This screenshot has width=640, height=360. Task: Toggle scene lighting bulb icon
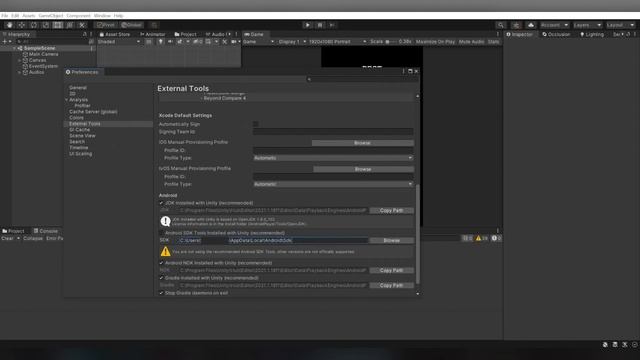point(160,42)
